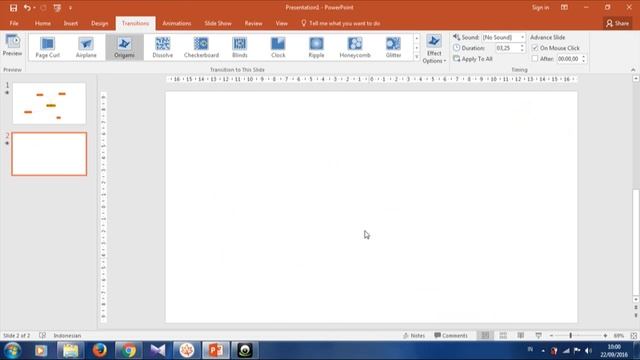Select the Origami transition

point(124,47)
